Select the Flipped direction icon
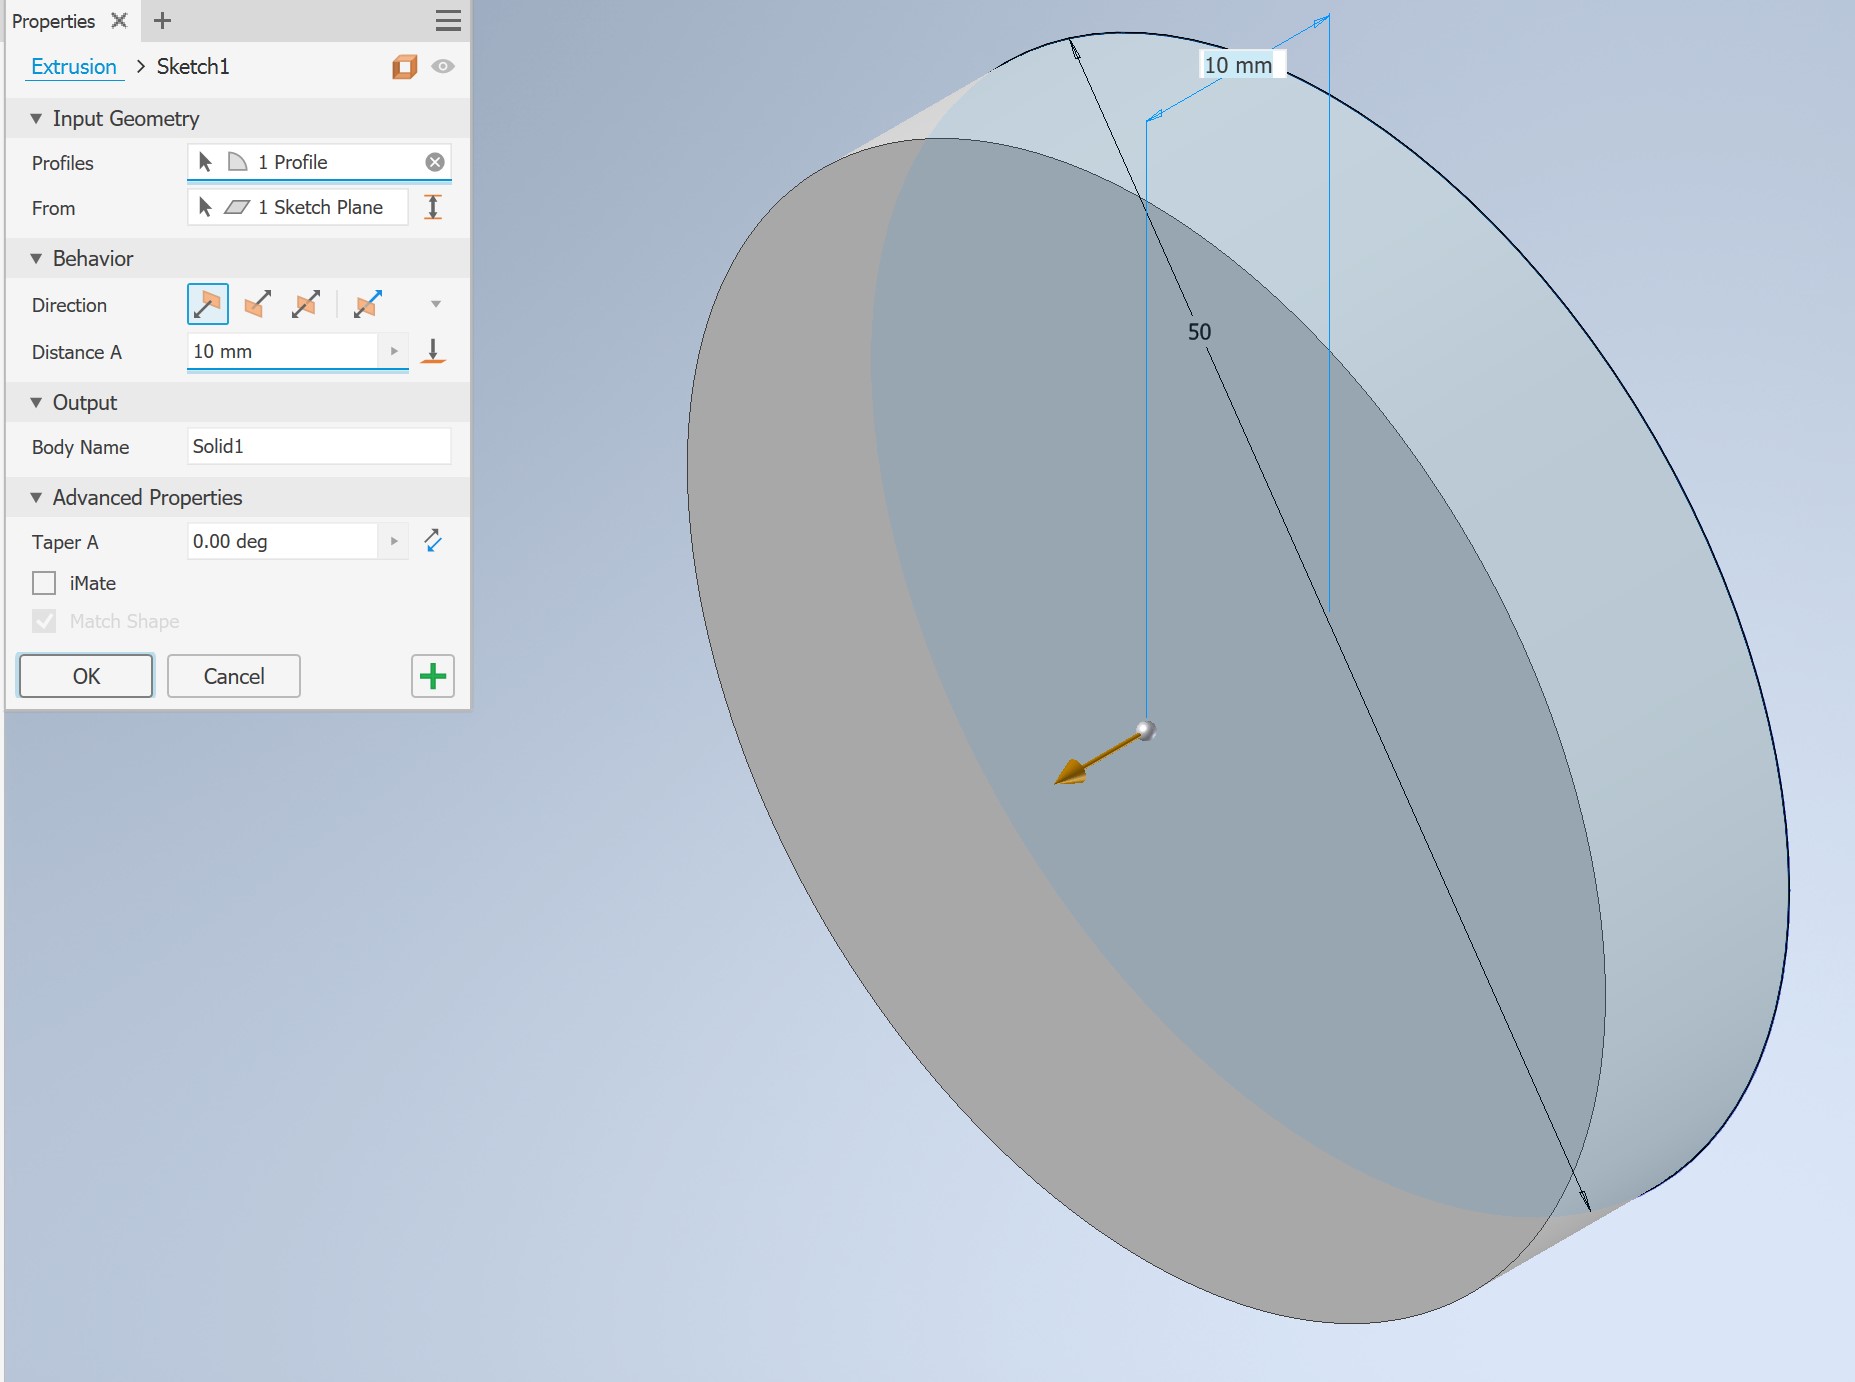1855x1382 pixels. pyautogui.click(x=257, y=304)
